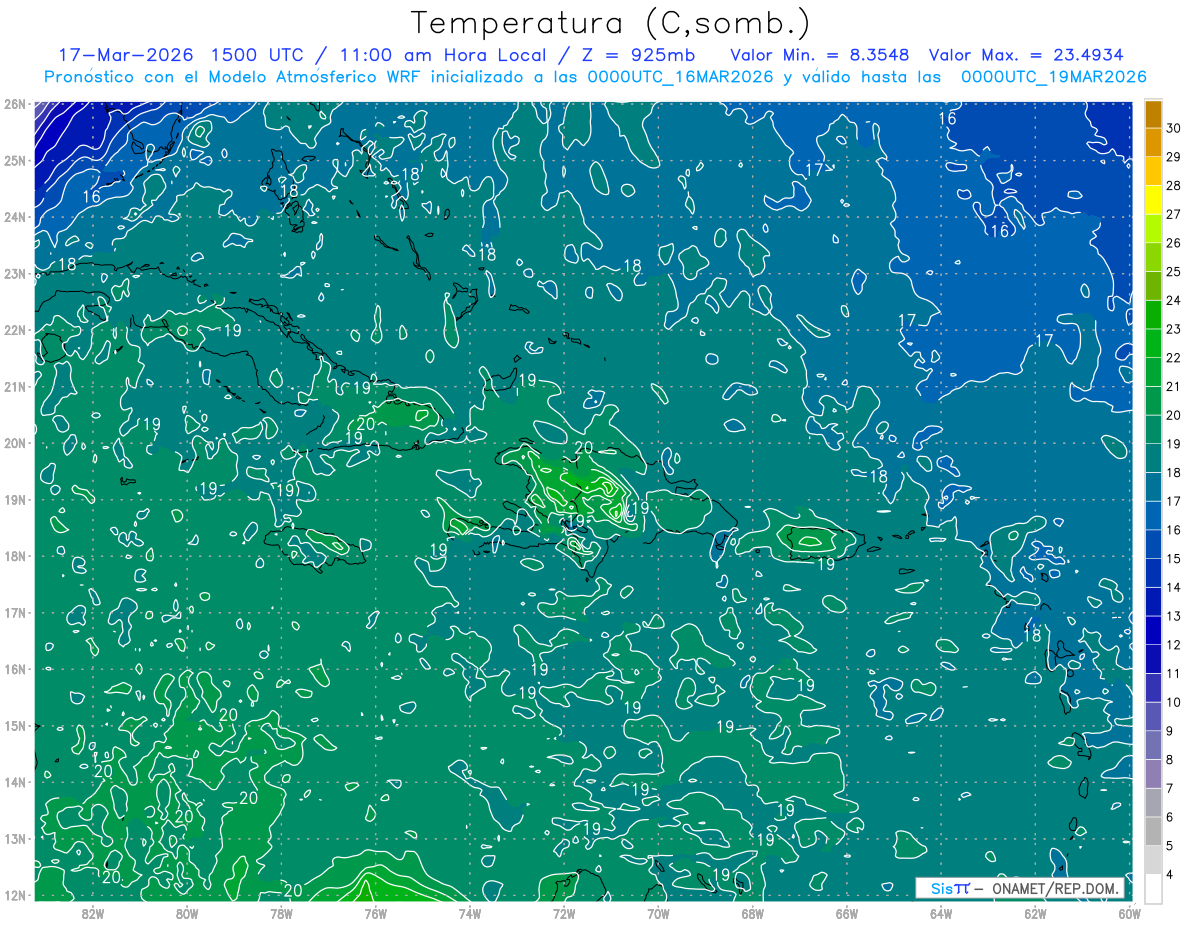This screenshot has height=927, width=1200.
Task: Click dark blue swatch between 12 and 13
Action: tap(1153, 630)
